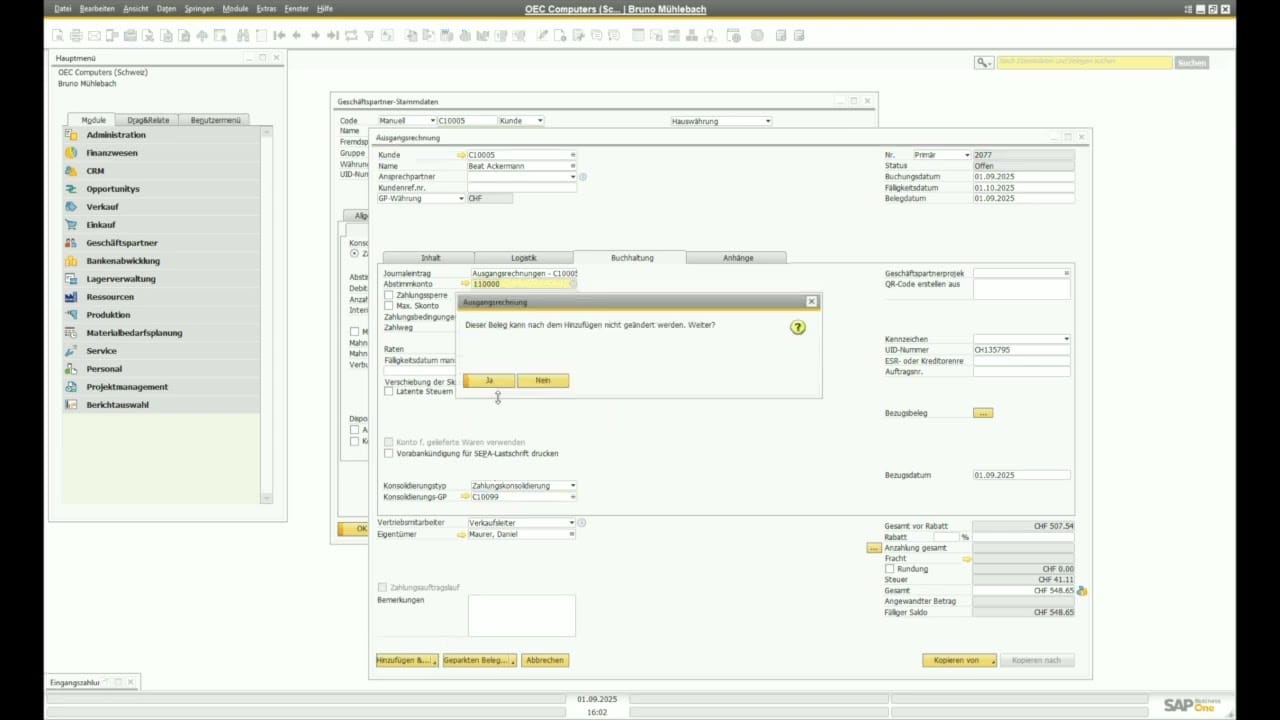Image resolution: width=1280 pixels, height=720 pixels.
Task: Open the Lagerverwaltung module icon
Action: click(x=71, y=279)
